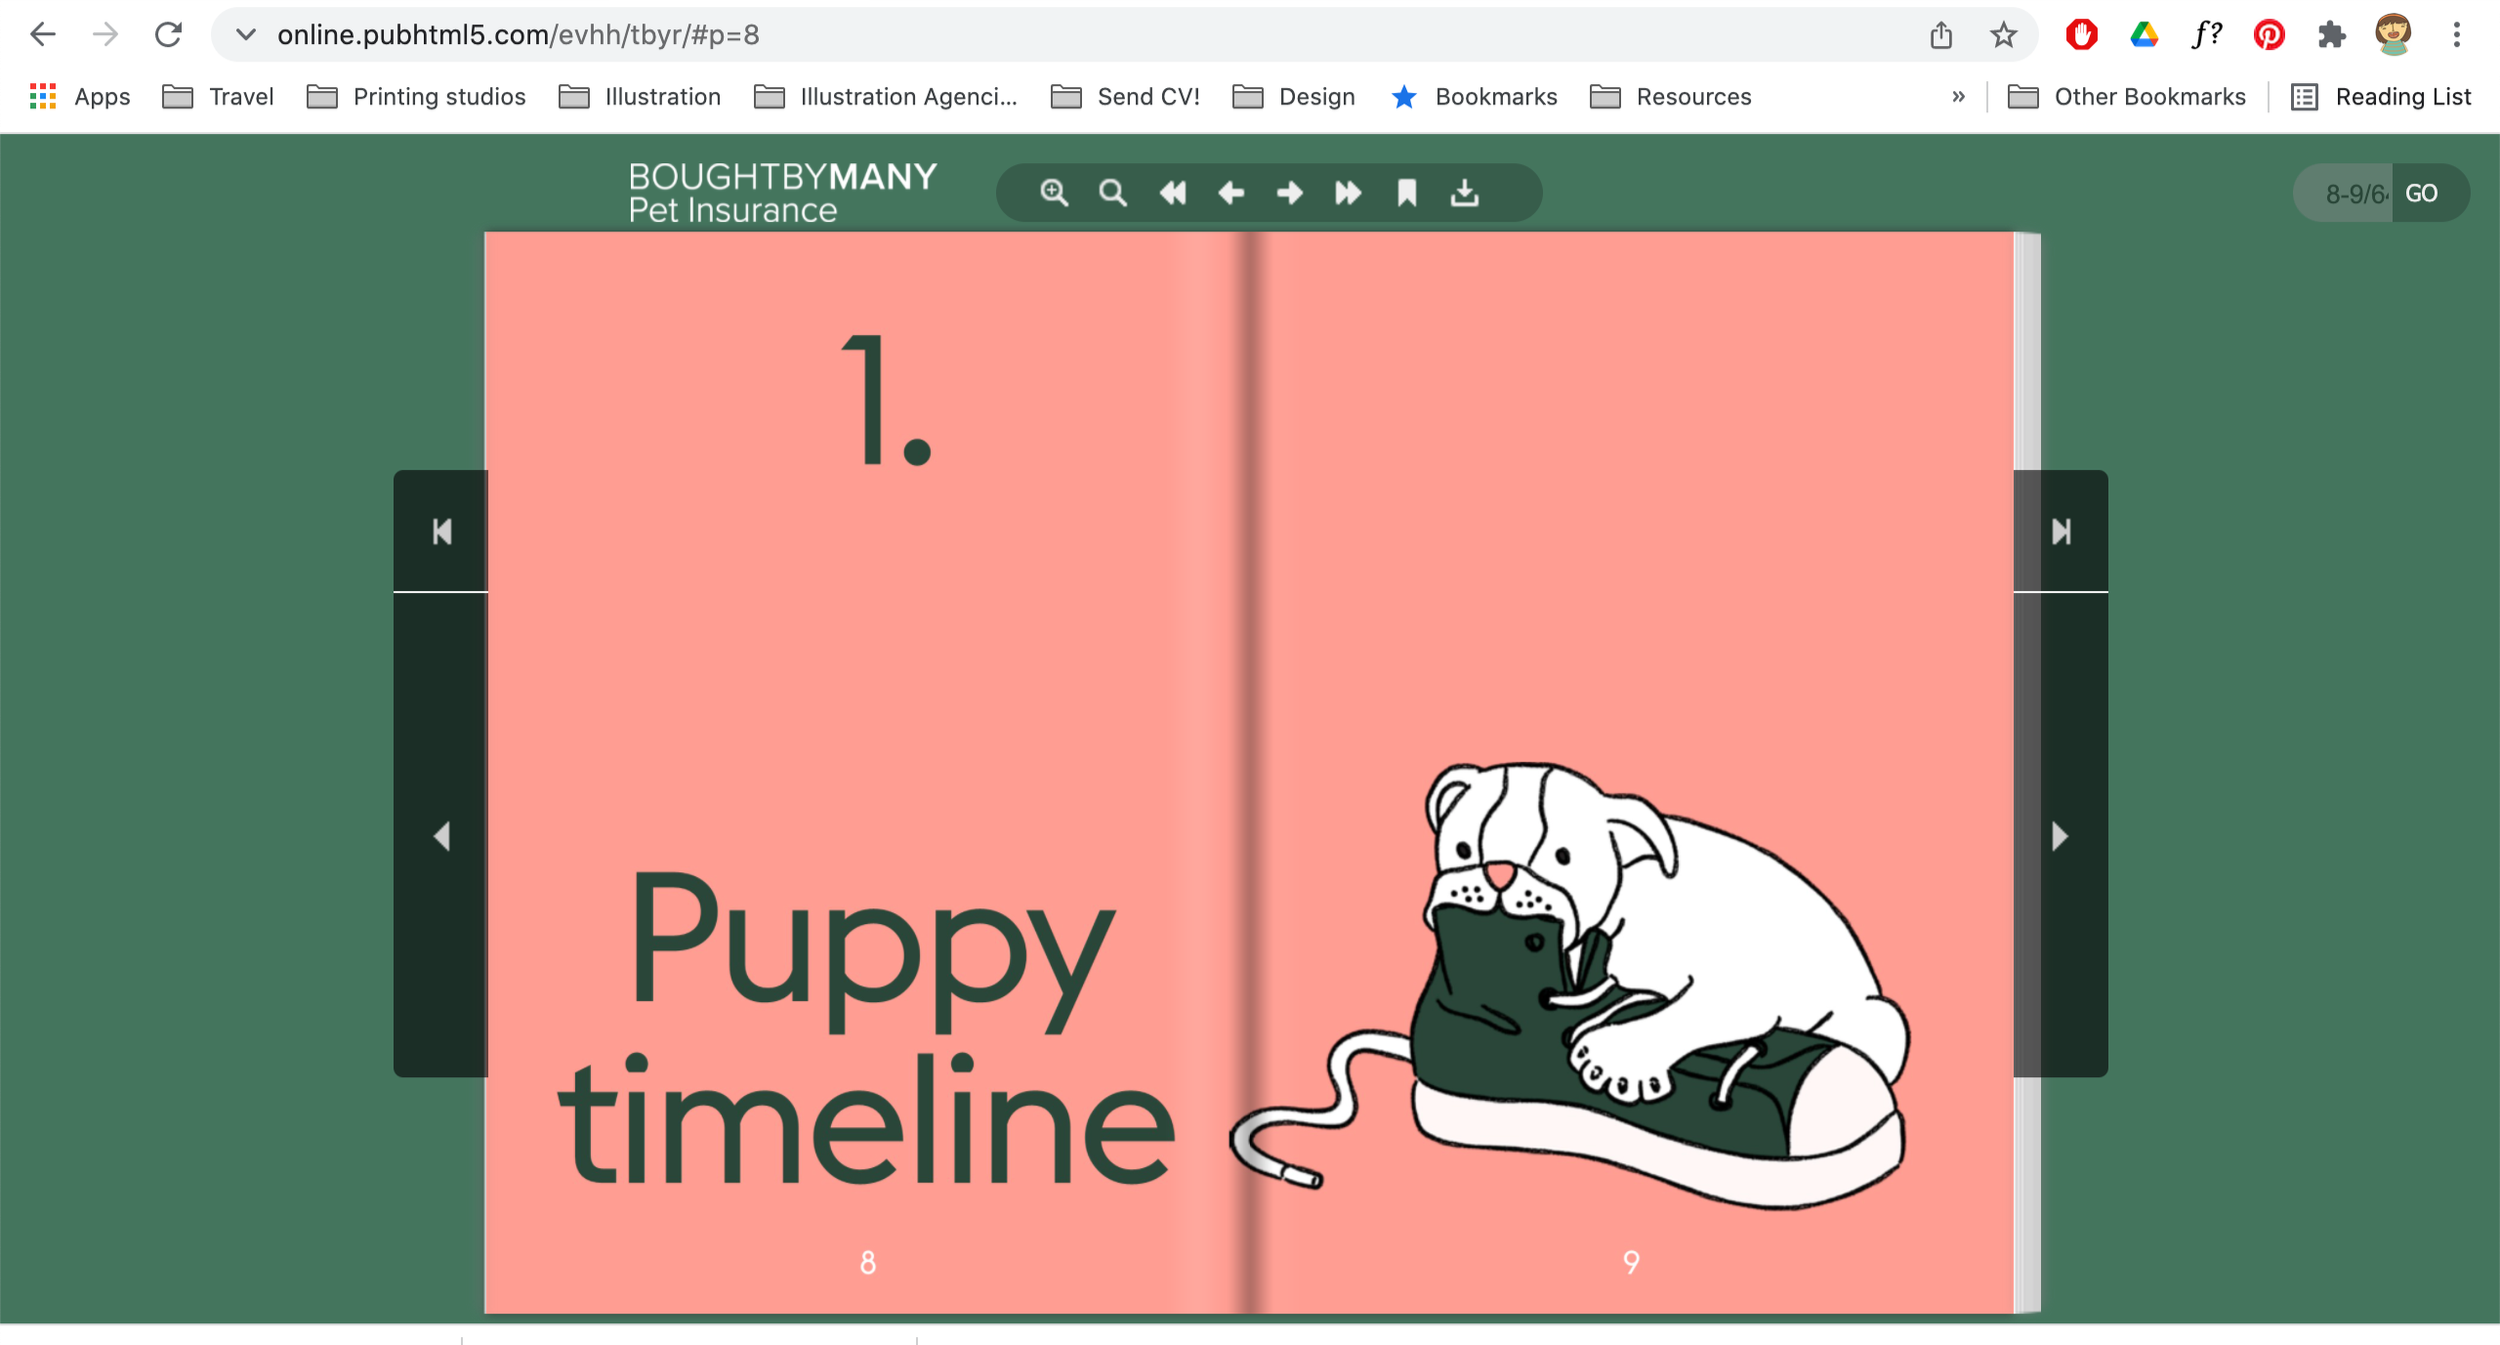The height and width of the screenshot is (1345, 2500).
Task: Flip to next page with right side arrow
Action: click(x=2060, y=836)
